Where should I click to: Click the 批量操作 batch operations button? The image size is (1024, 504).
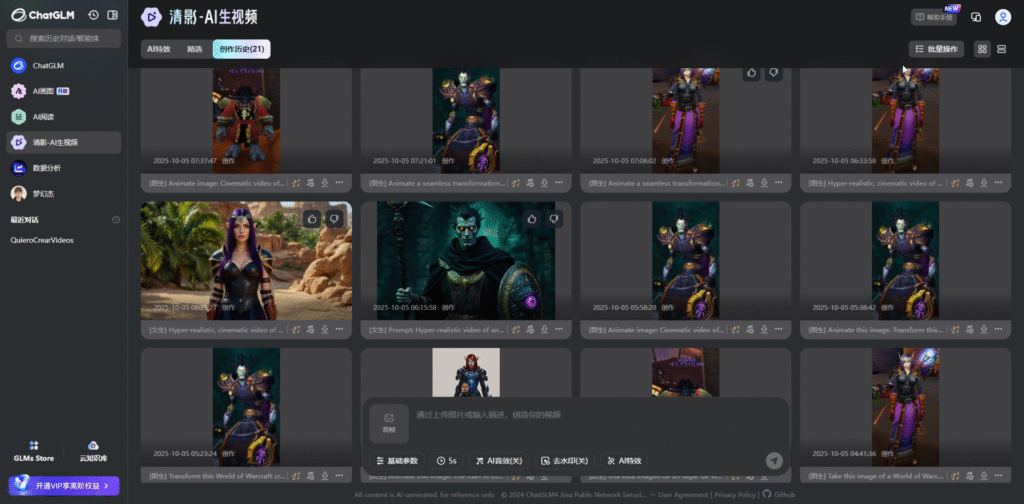[x=936, y=49]
